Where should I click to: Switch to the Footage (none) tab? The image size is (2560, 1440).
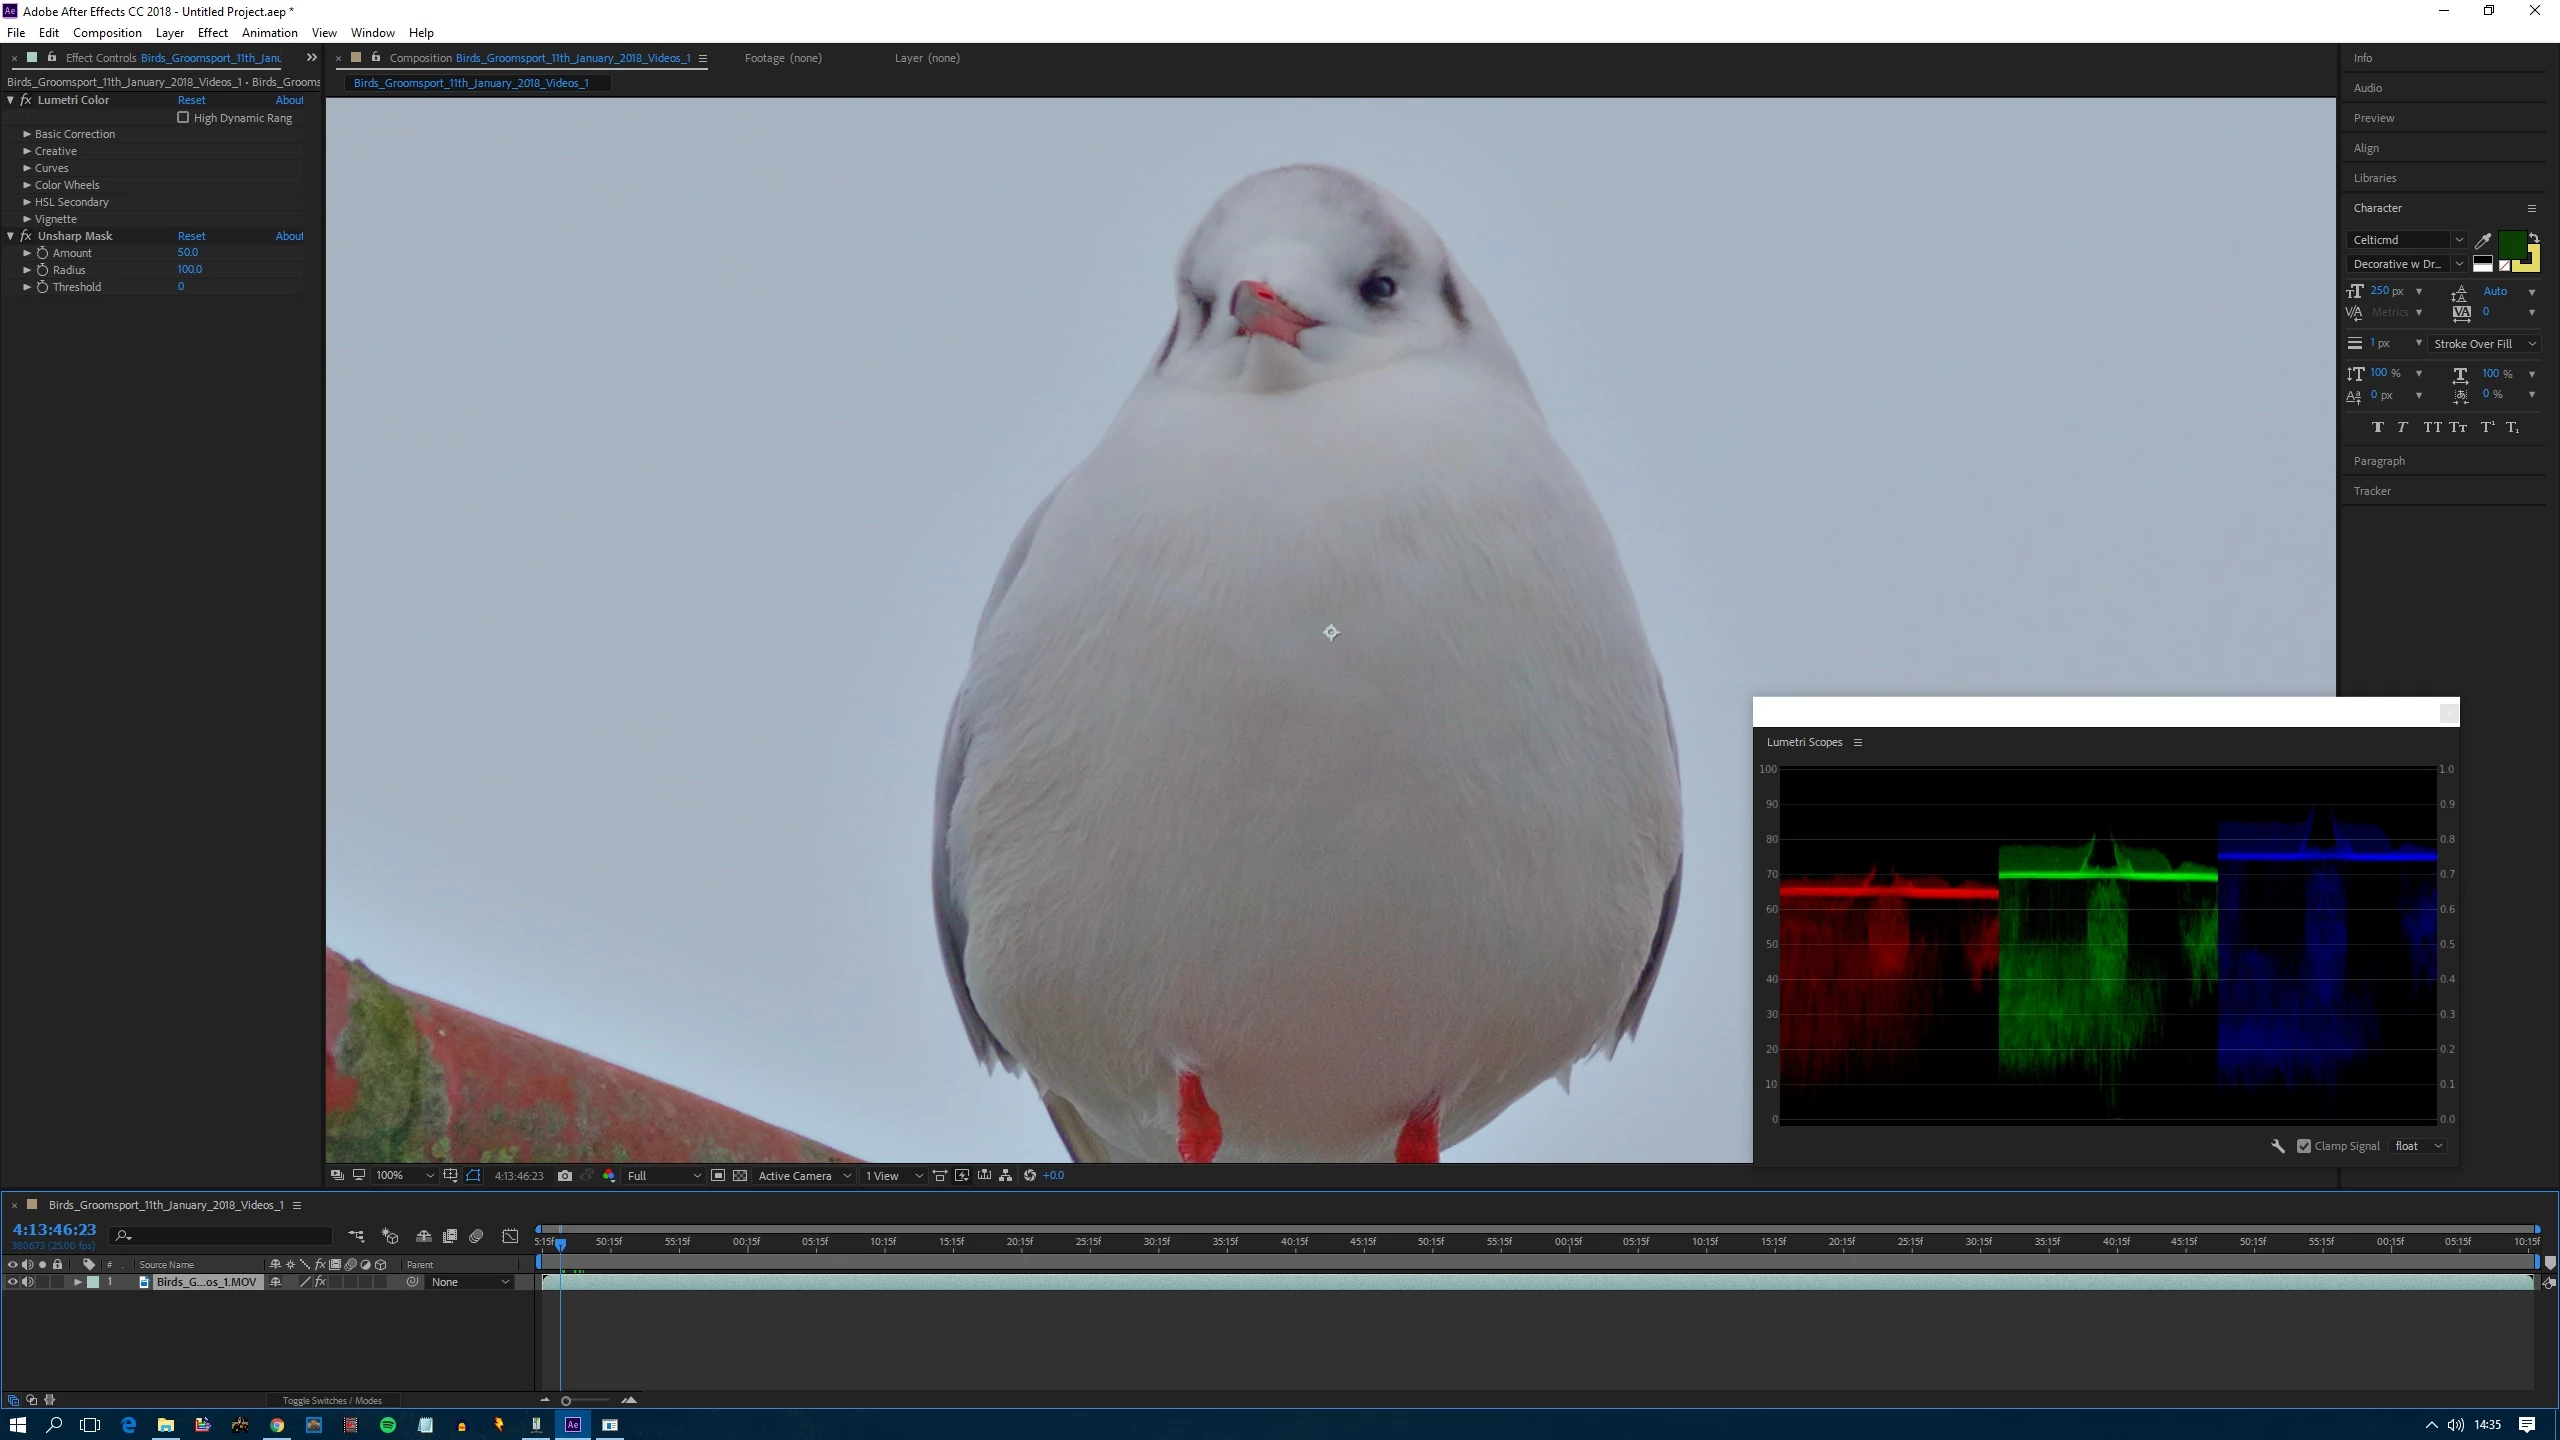point(783,58)
